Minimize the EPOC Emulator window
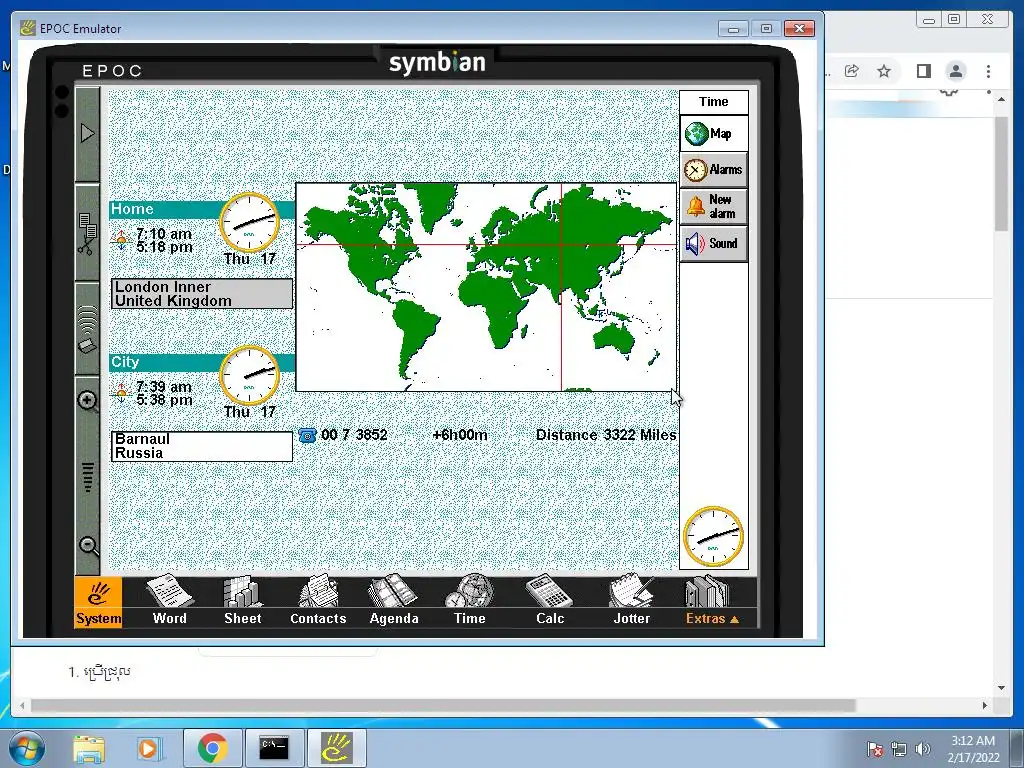This screenshot has height=768, width=1024. 733,29
